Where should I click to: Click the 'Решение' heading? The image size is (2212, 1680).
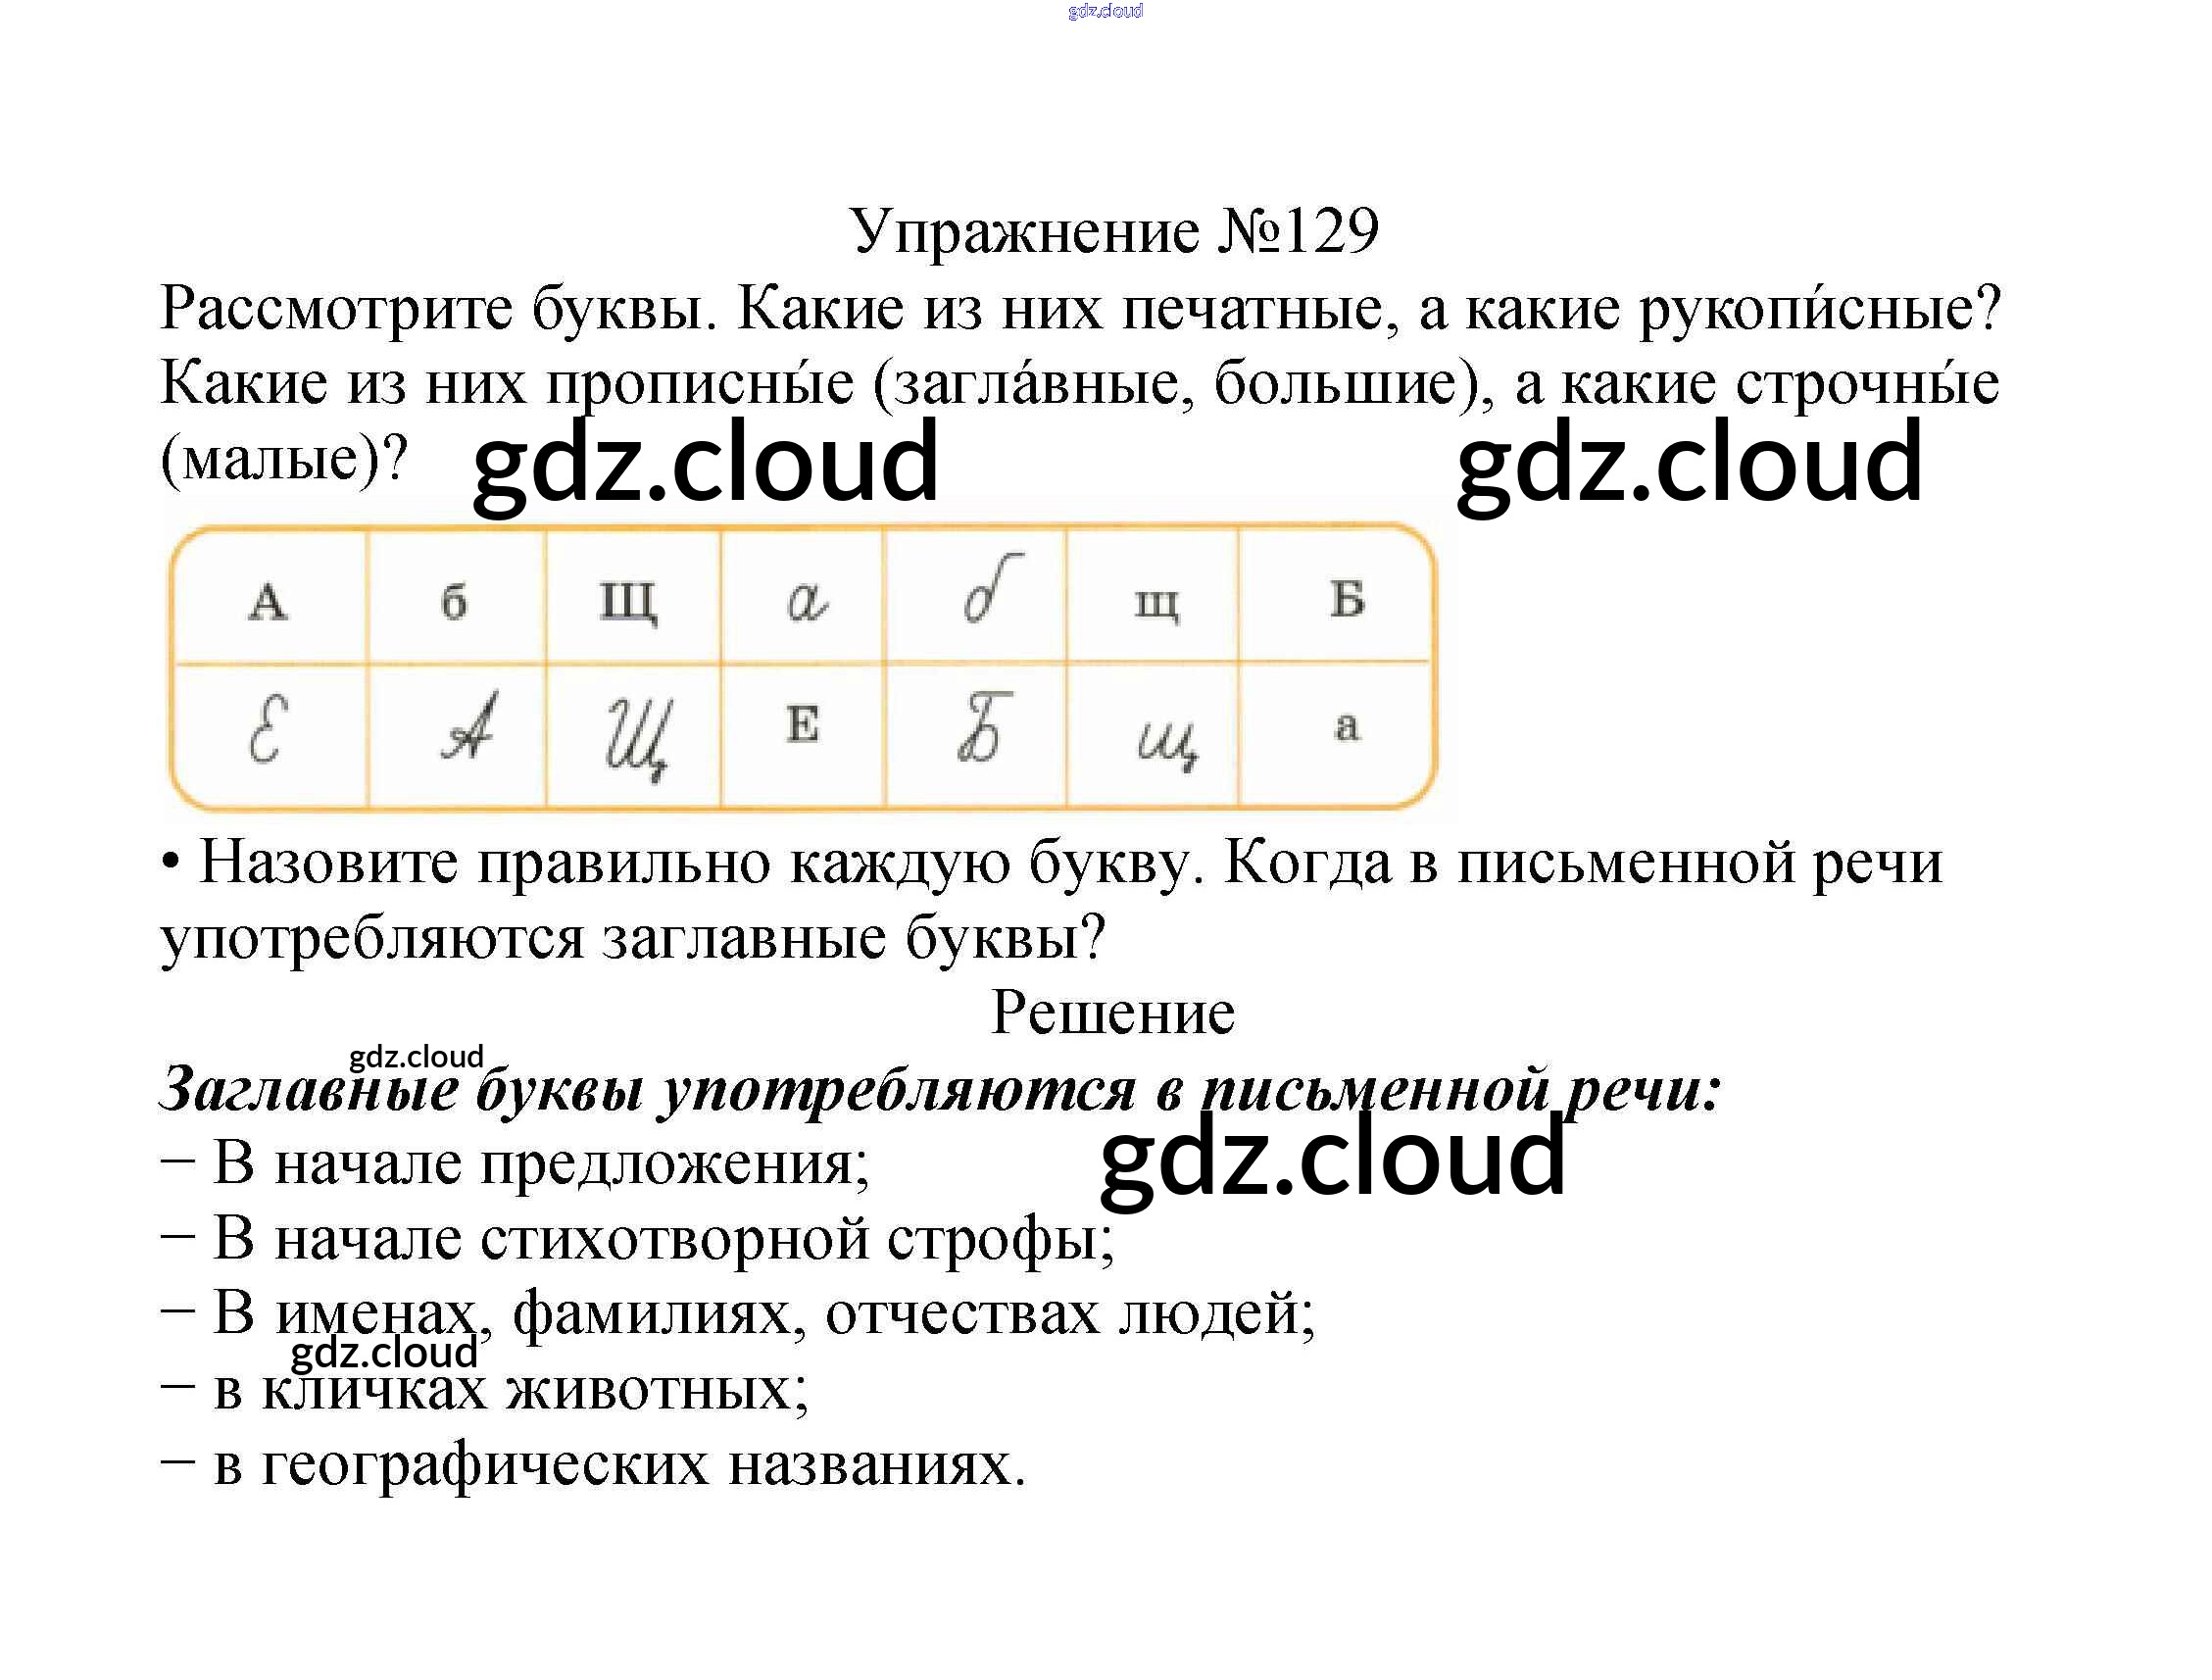click(x=1112, y=1013)
